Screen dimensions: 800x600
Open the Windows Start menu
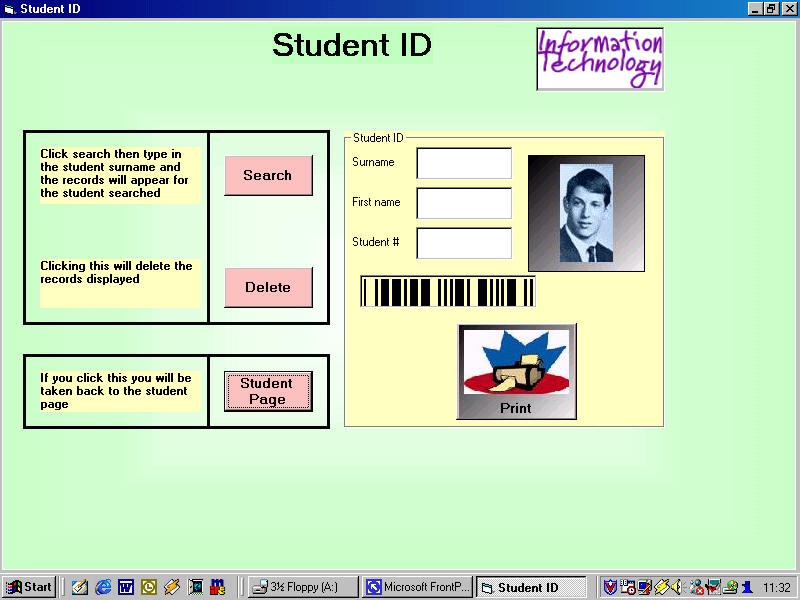pyautogui.click(x=29, y=587)
